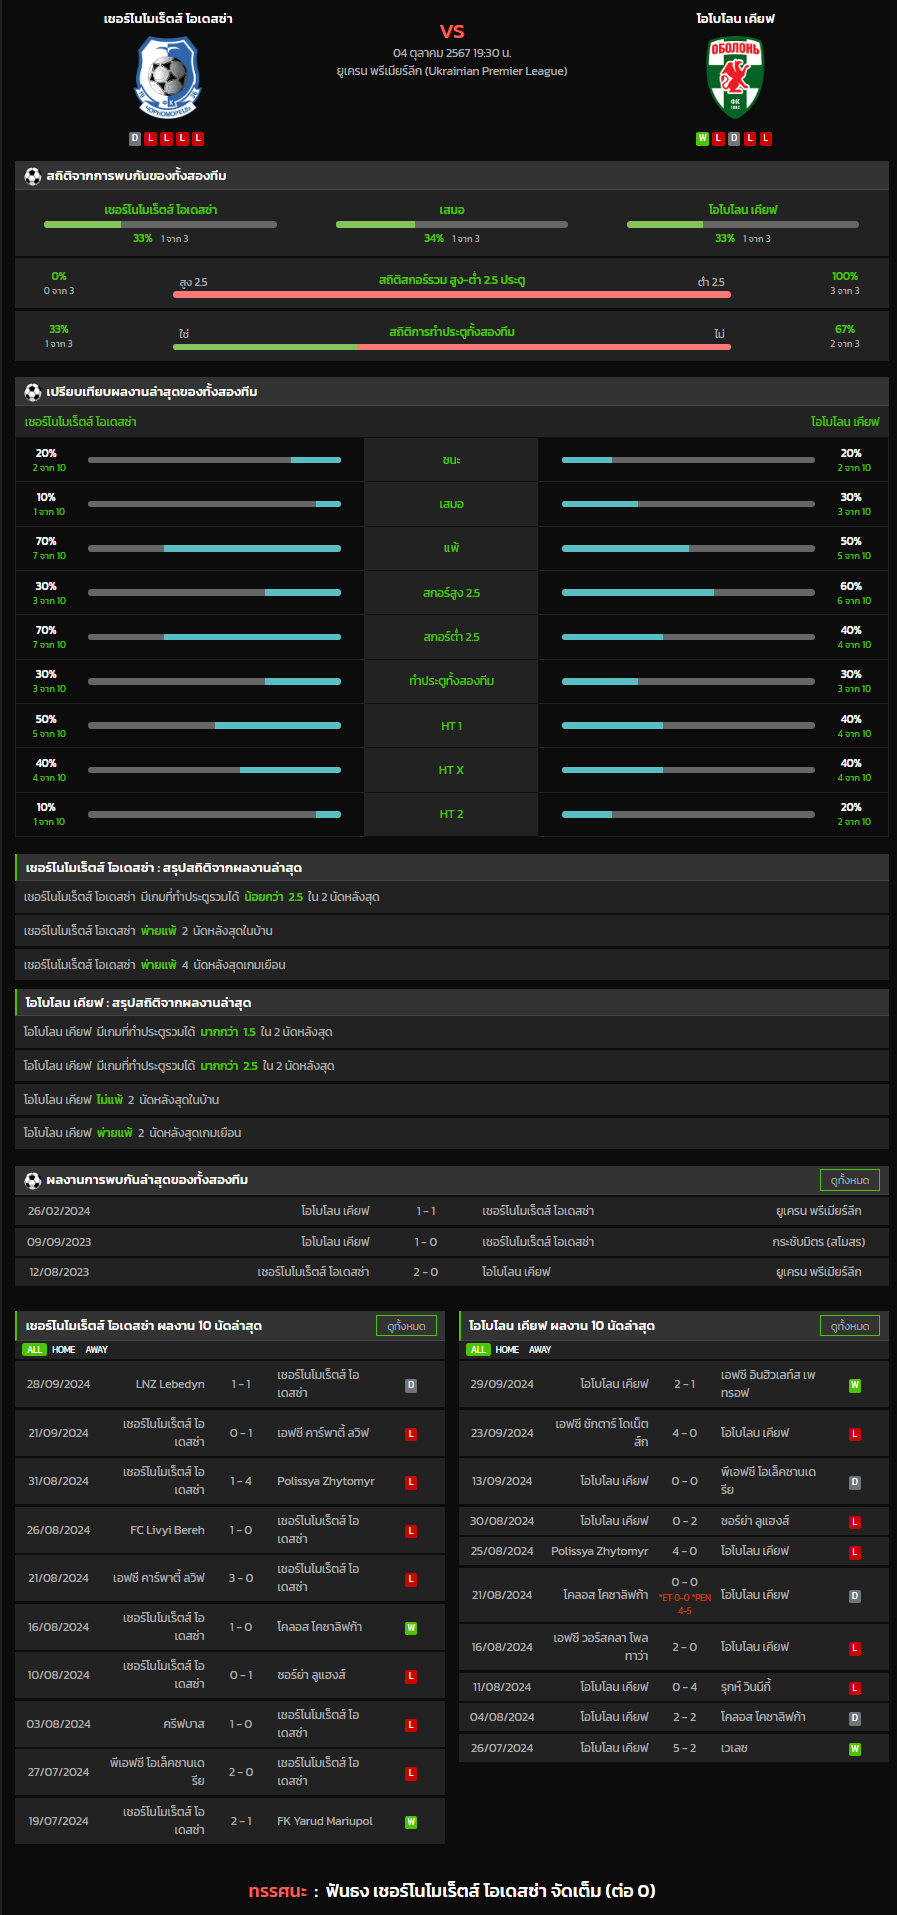Click the both-teams-score ใช่/ไม่ progress bar
Screen dimensions: 897x1915
point(452,347)
